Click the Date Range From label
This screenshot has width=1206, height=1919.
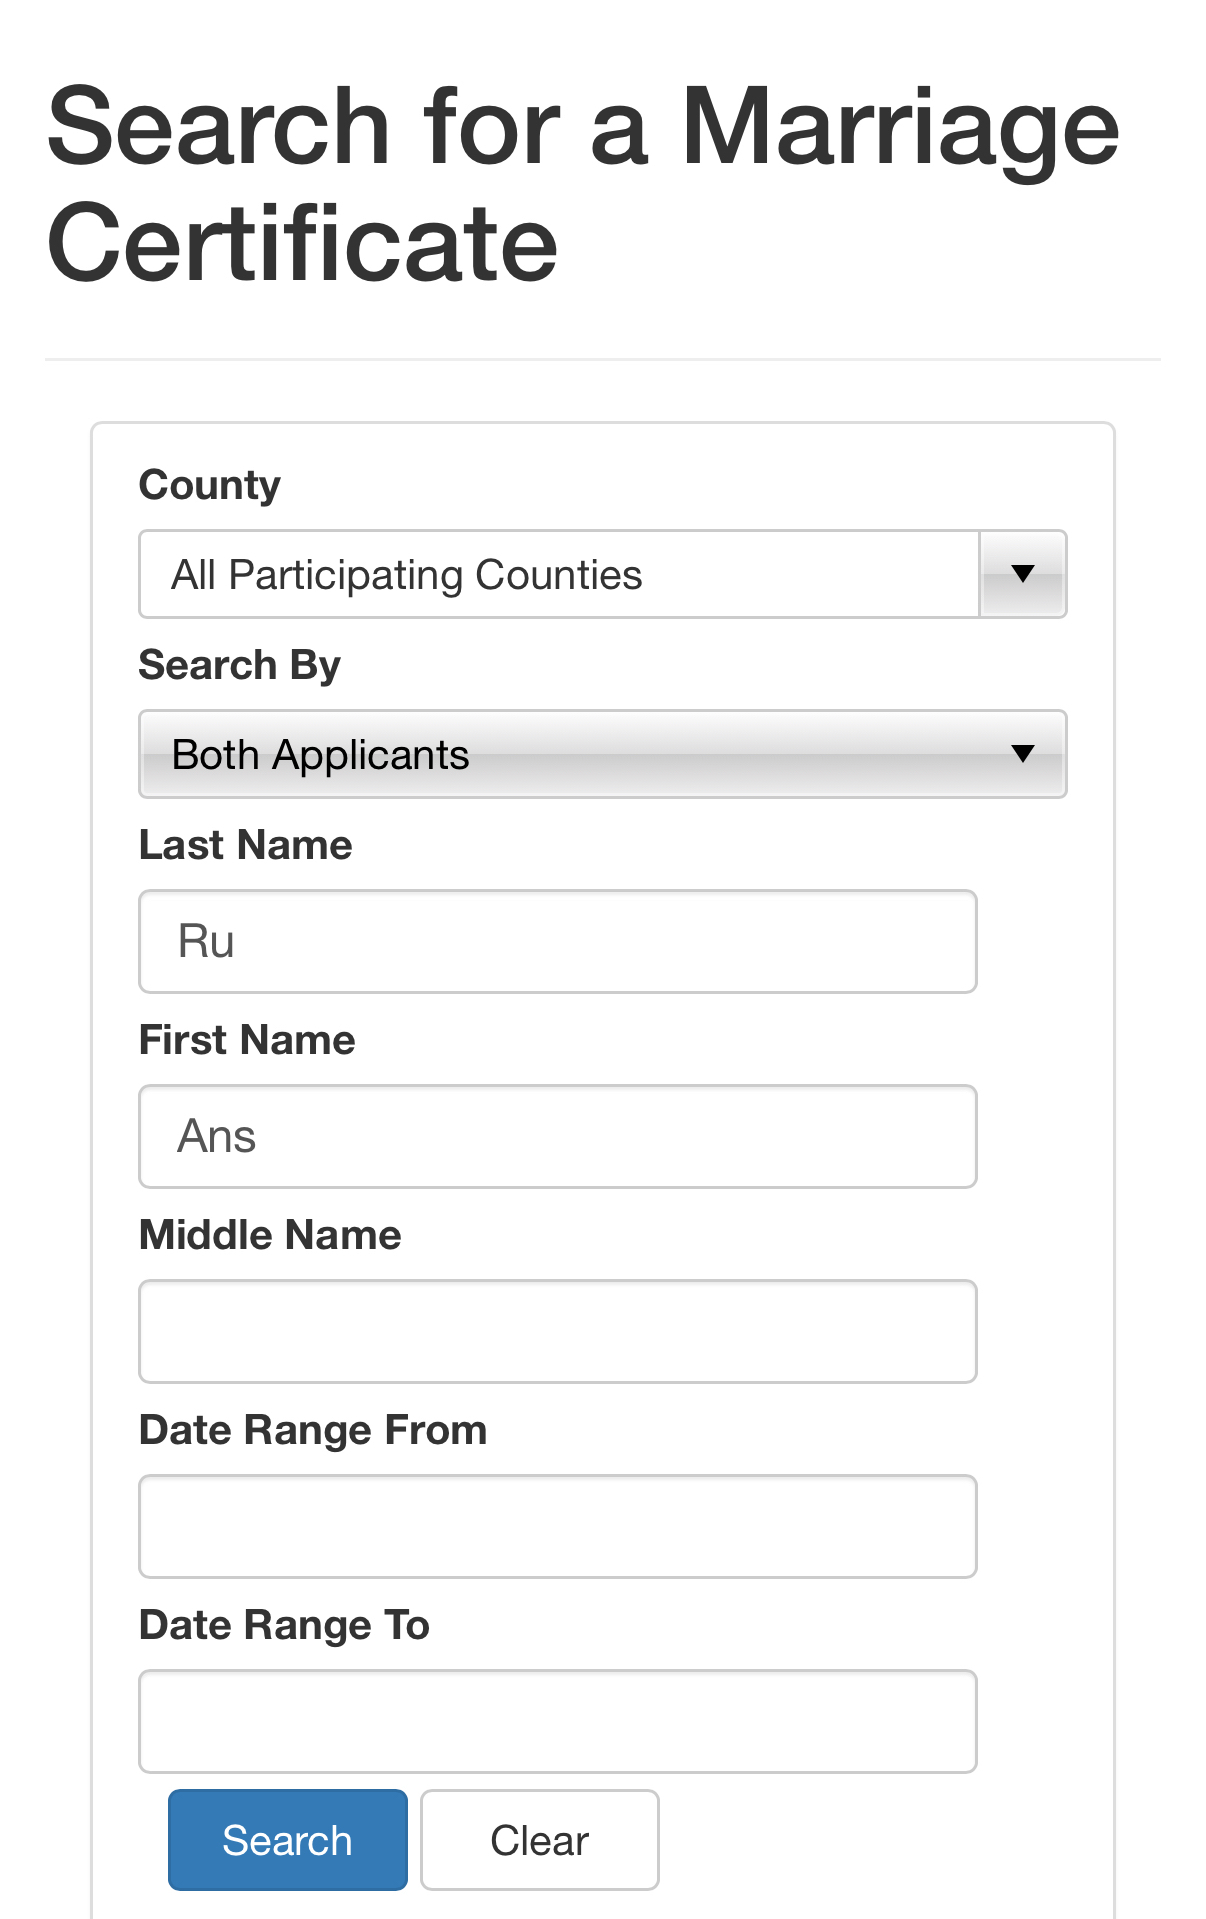pyautogui.click(x=313, y=1430)
